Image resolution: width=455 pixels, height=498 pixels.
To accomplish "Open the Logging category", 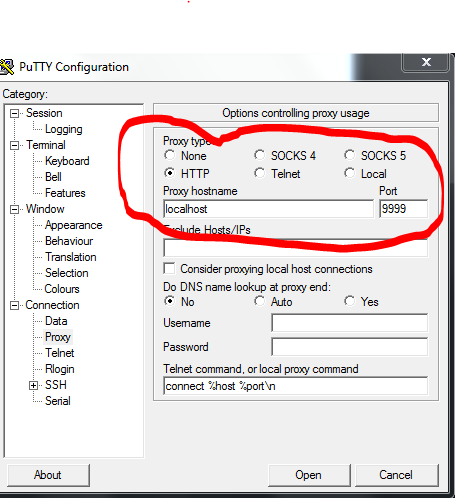I will tap(64, 129).
